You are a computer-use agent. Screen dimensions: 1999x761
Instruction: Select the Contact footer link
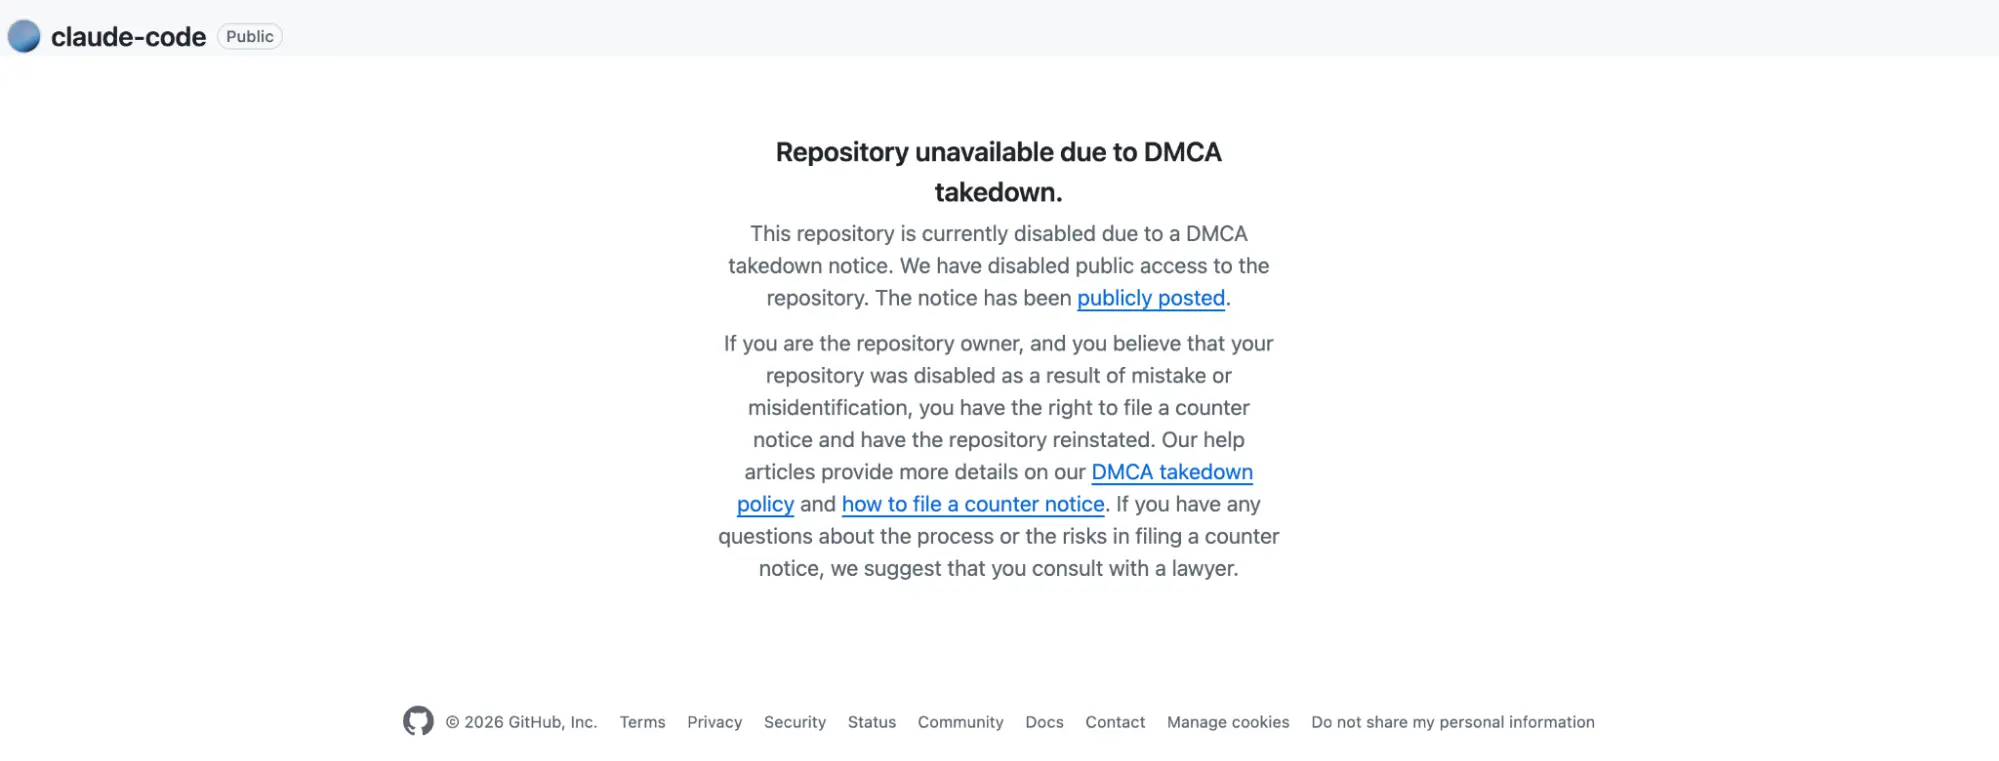pos(1115,722)
